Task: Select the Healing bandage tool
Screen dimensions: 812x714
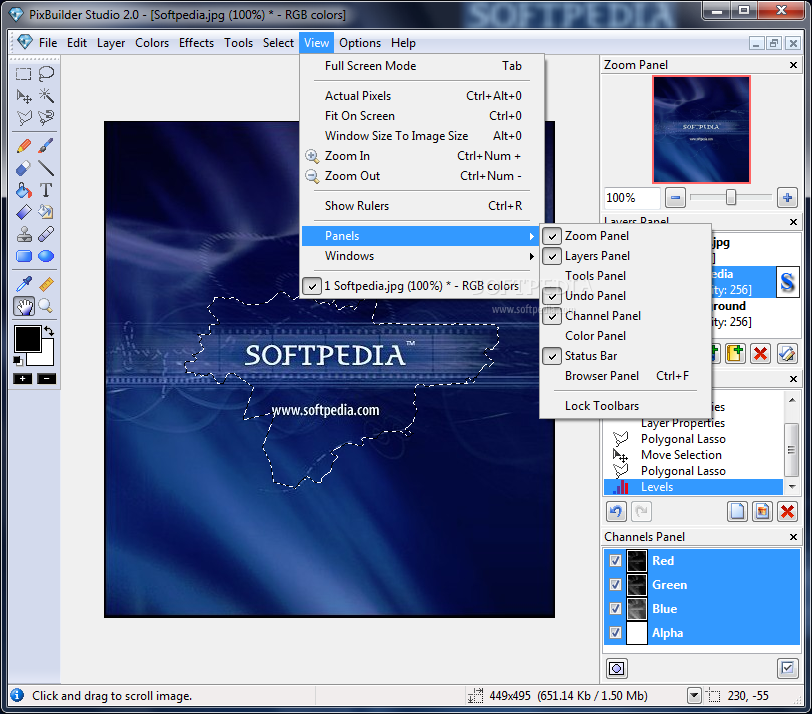Action: point(46,234)
